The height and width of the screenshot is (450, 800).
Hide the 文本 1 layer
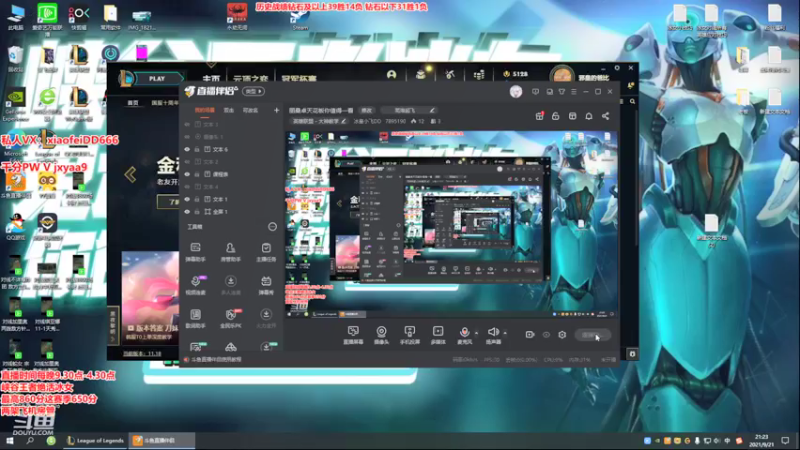tap(187, 199)
